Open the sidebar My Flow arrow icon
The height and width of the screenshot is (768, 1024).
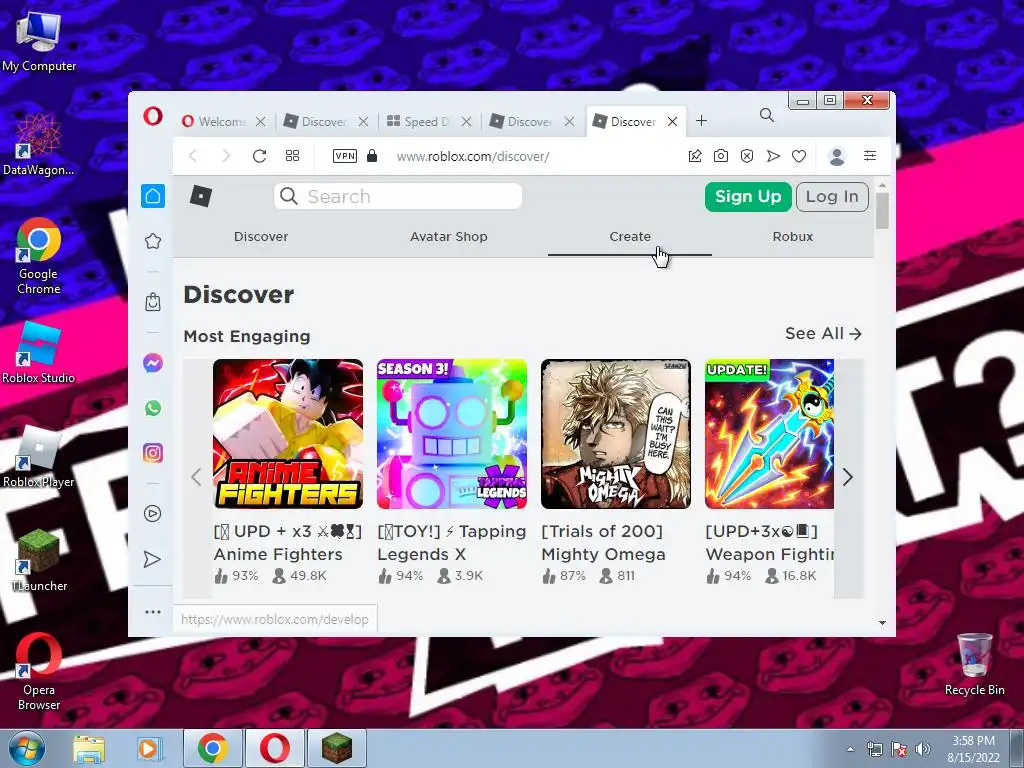[x=152, y=560]
